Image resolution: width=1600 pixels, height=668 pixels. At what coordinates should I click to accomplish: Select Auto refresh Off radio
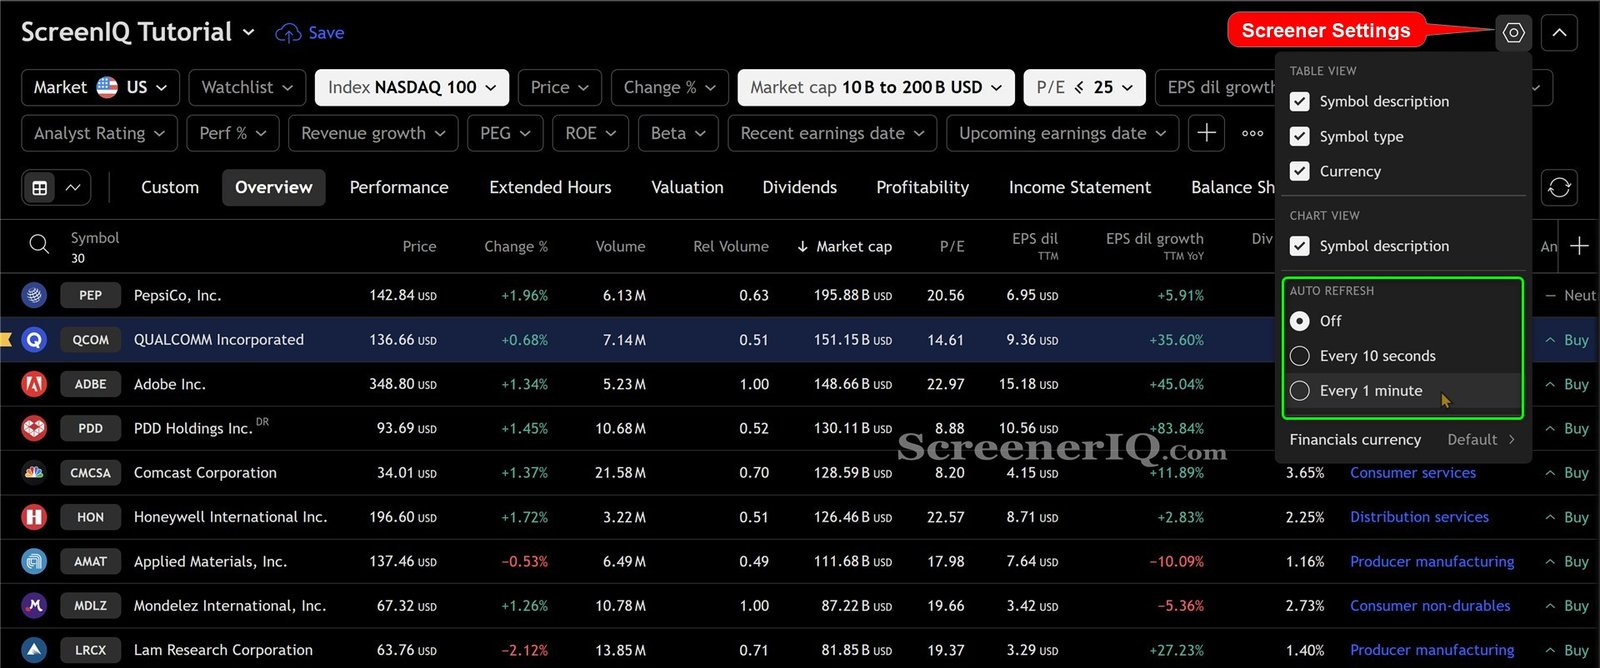click(1299, 321)
